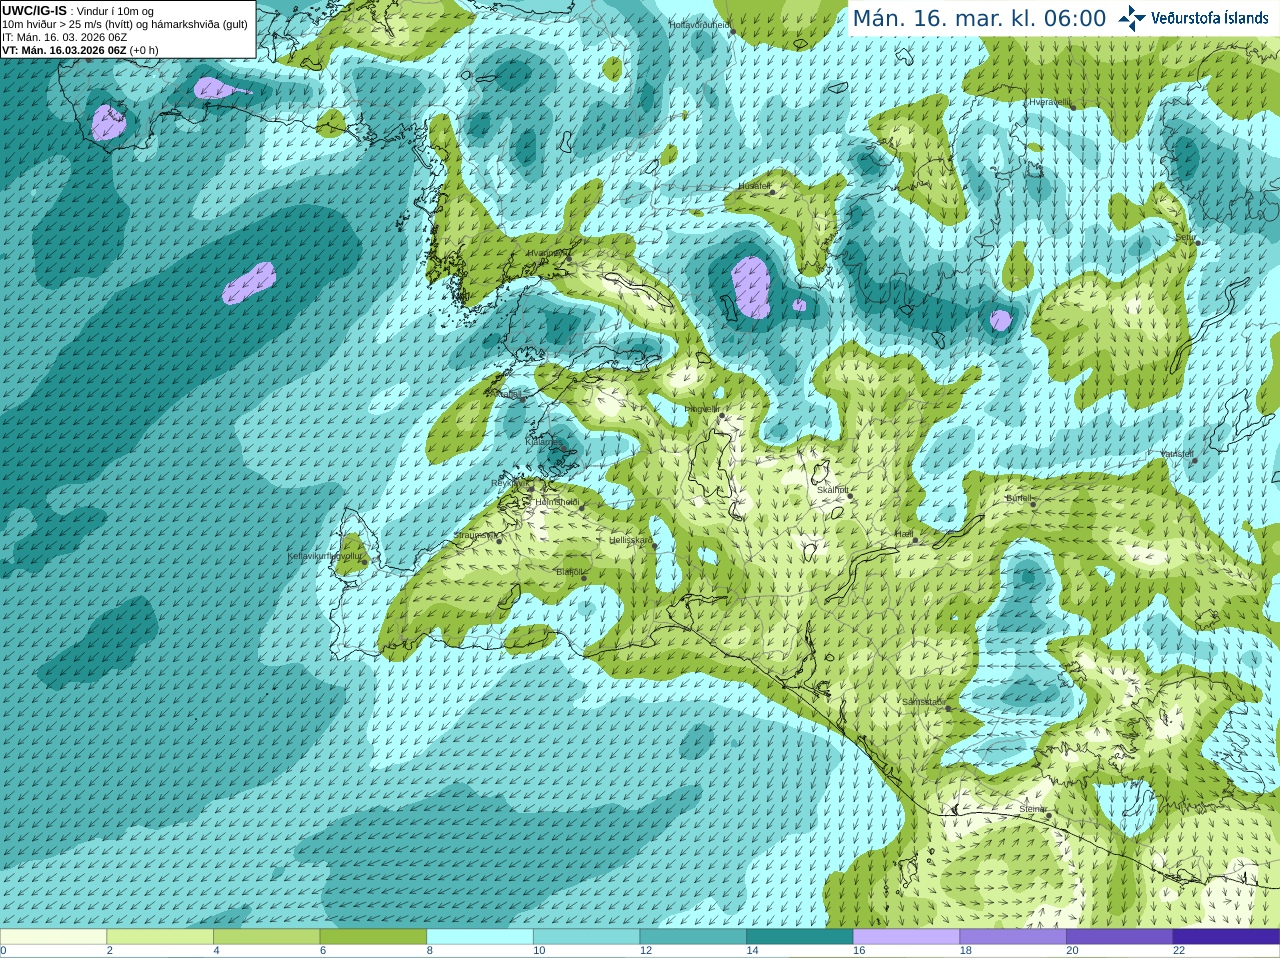Click the Hólmsheiði station label
The image size is (1280, 958).
pyautogui.click(x=557, y=502)
